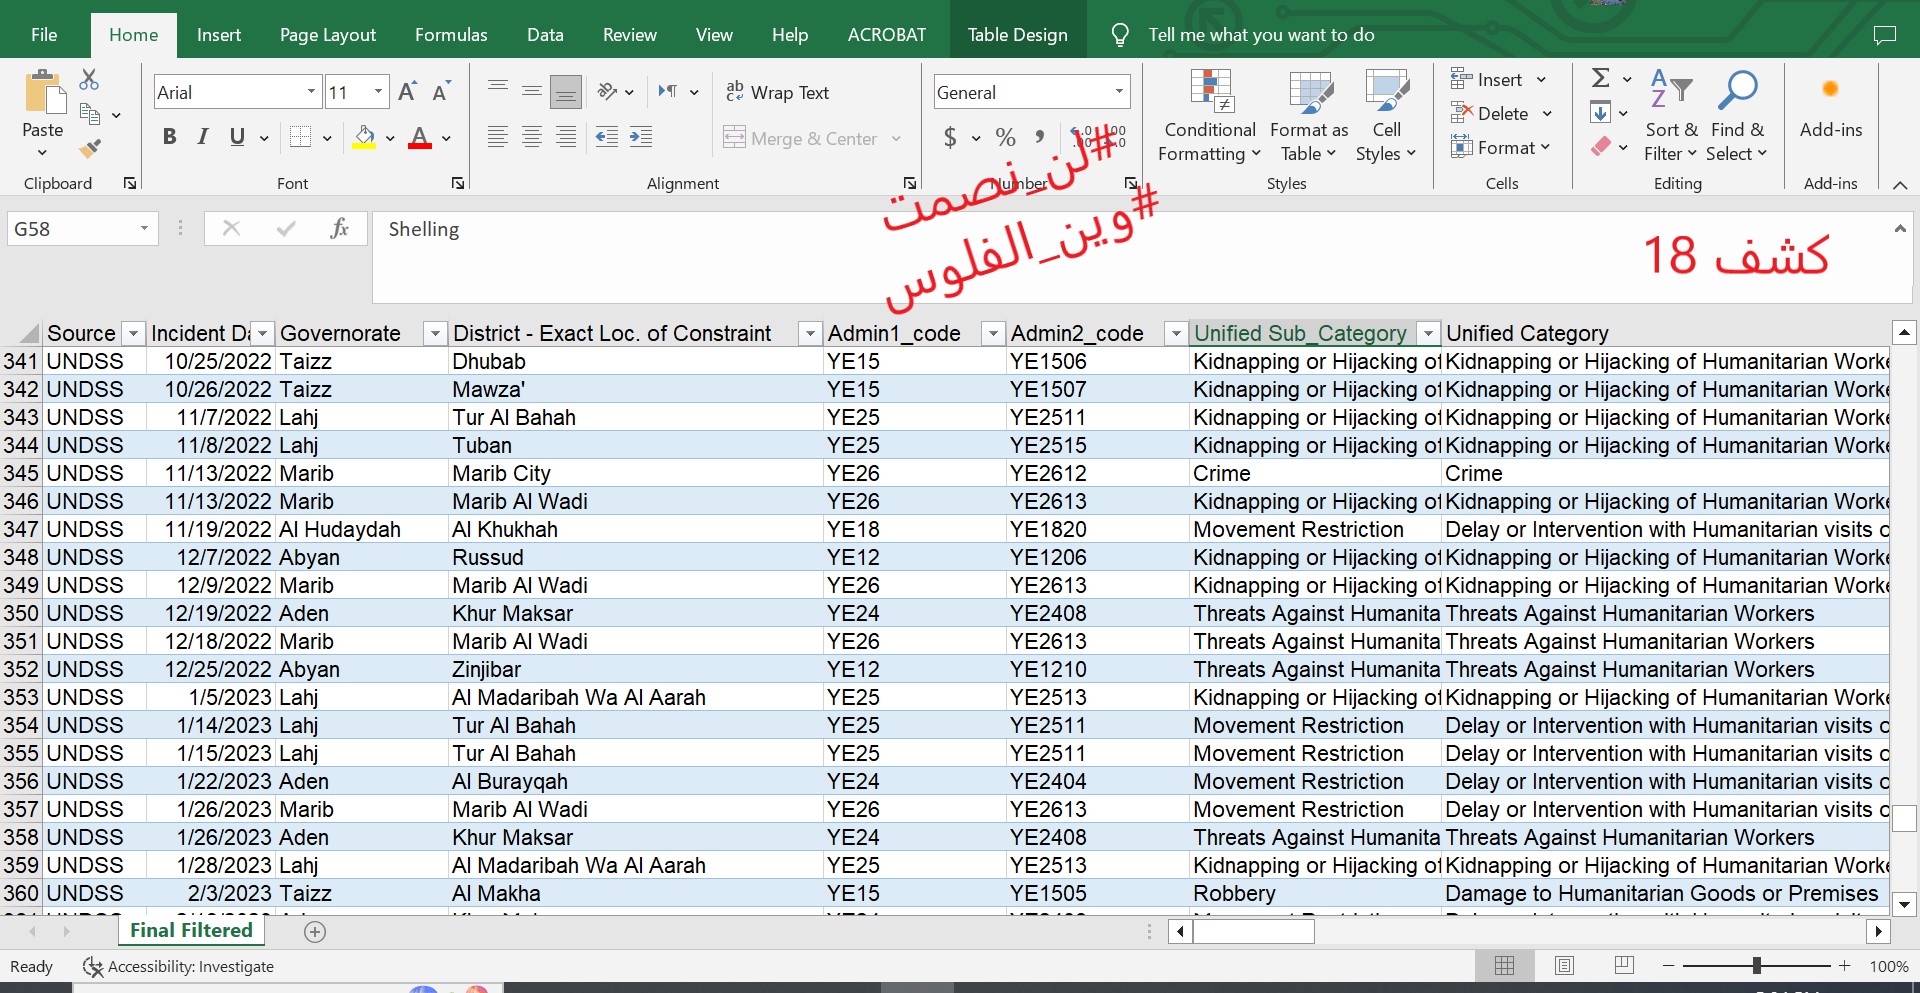Click the Insert Function fx icon
Image resolution: width=1920 pixels, height=993 pixels.
coord(339,228)
